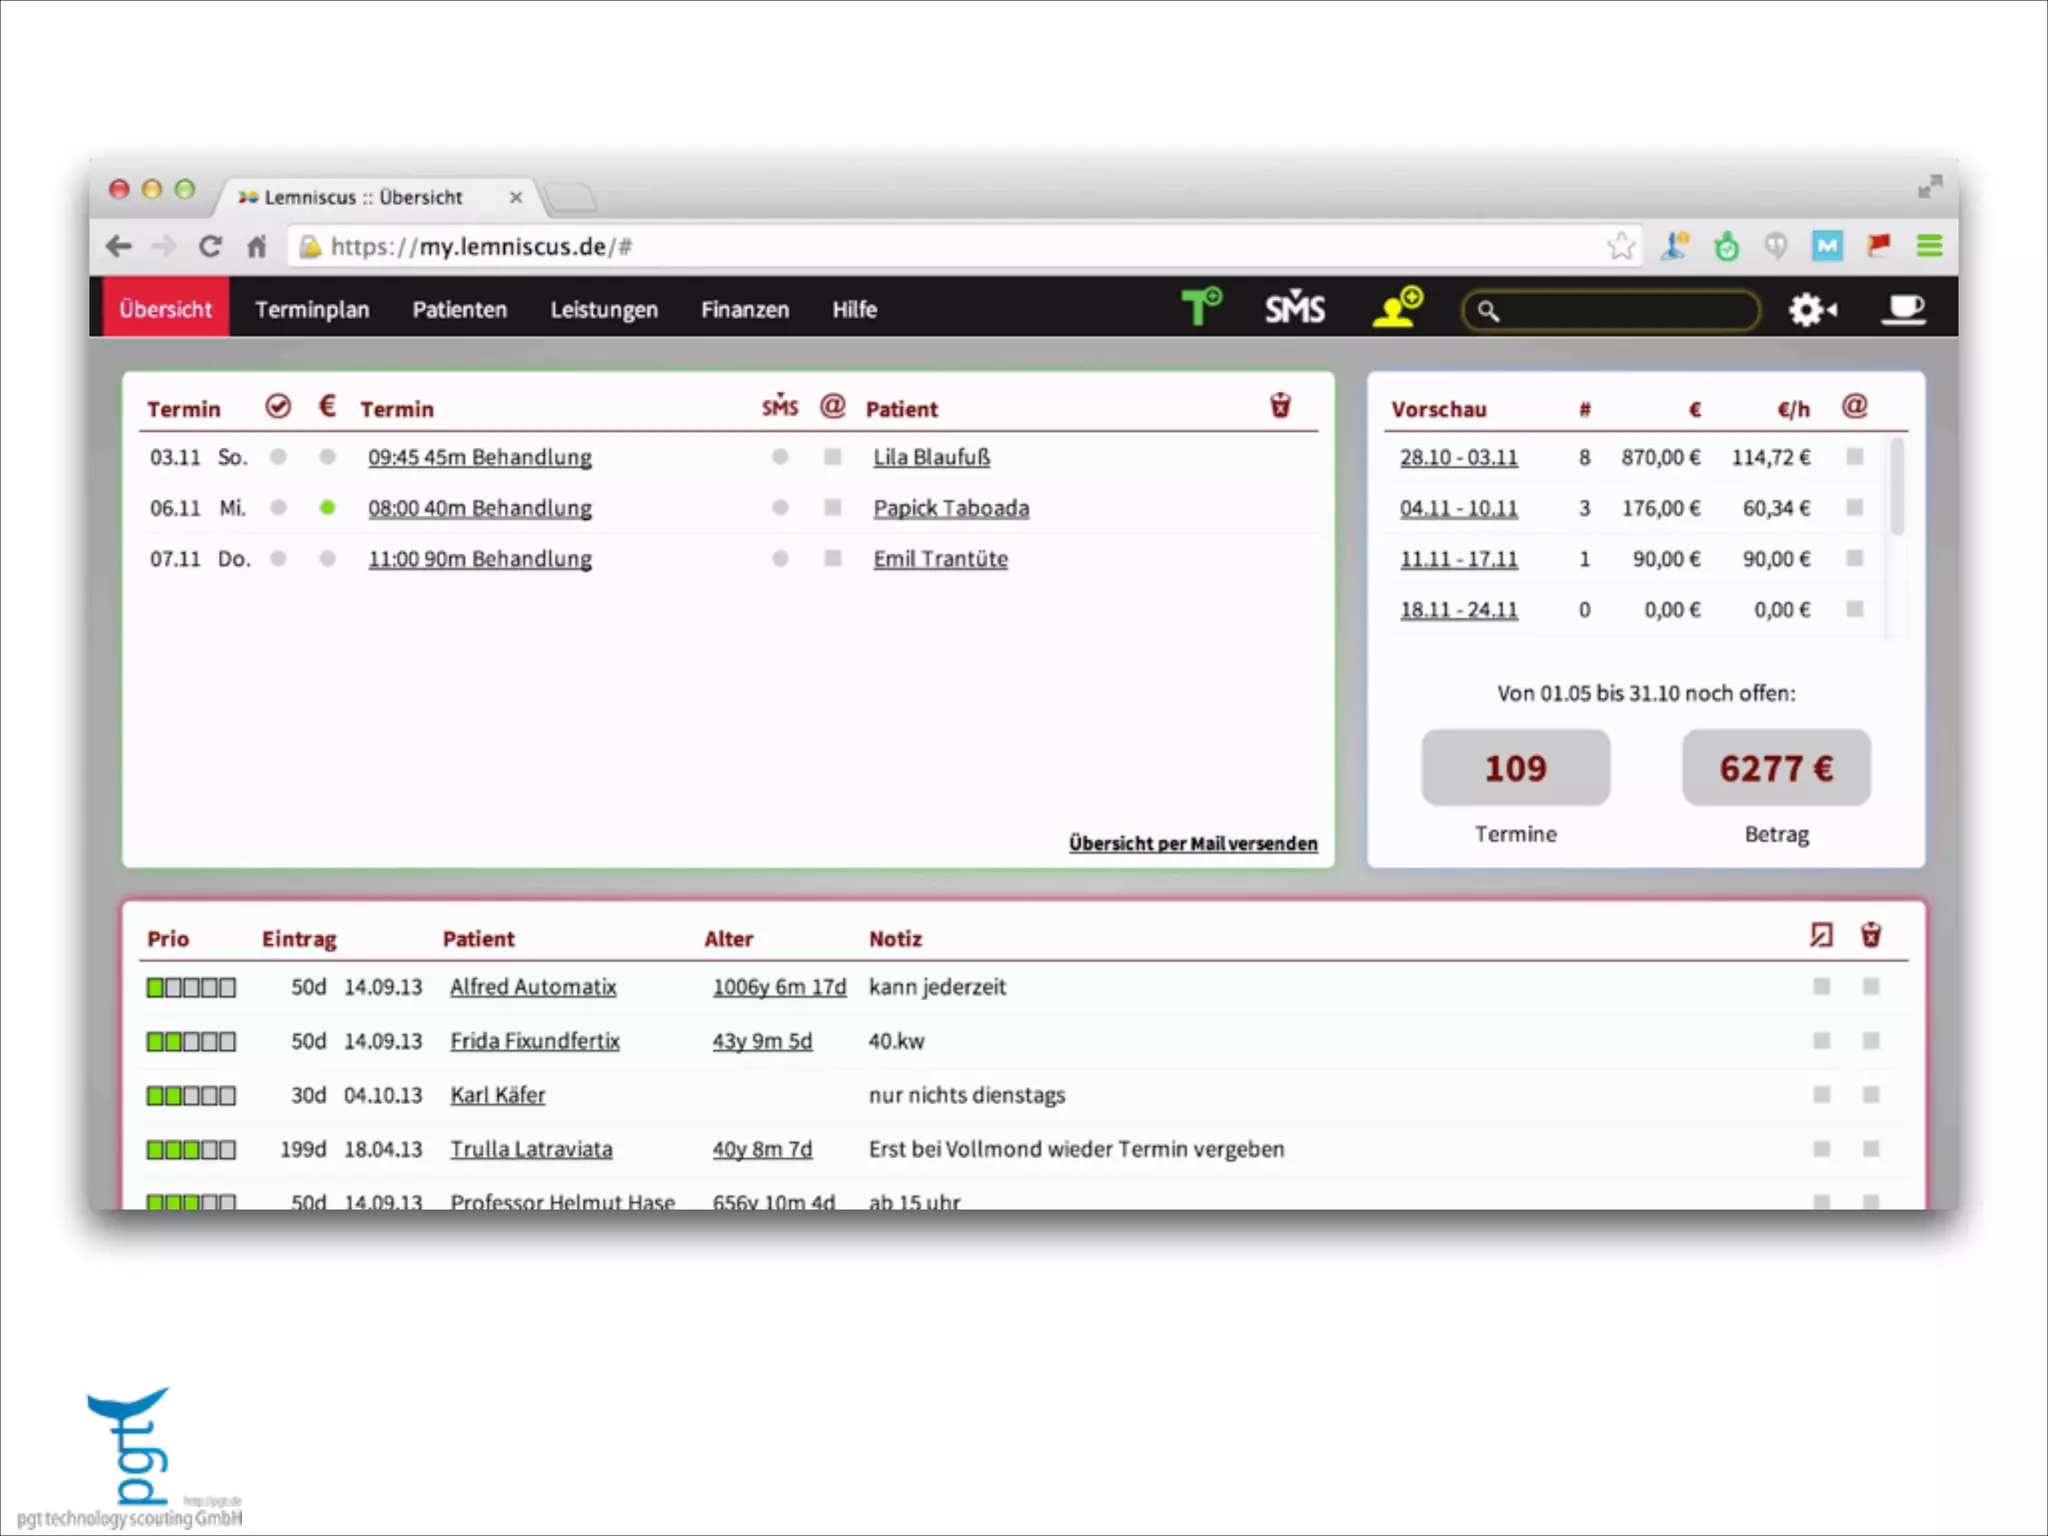Open the SMS icon in navbar

[1295, 308]
